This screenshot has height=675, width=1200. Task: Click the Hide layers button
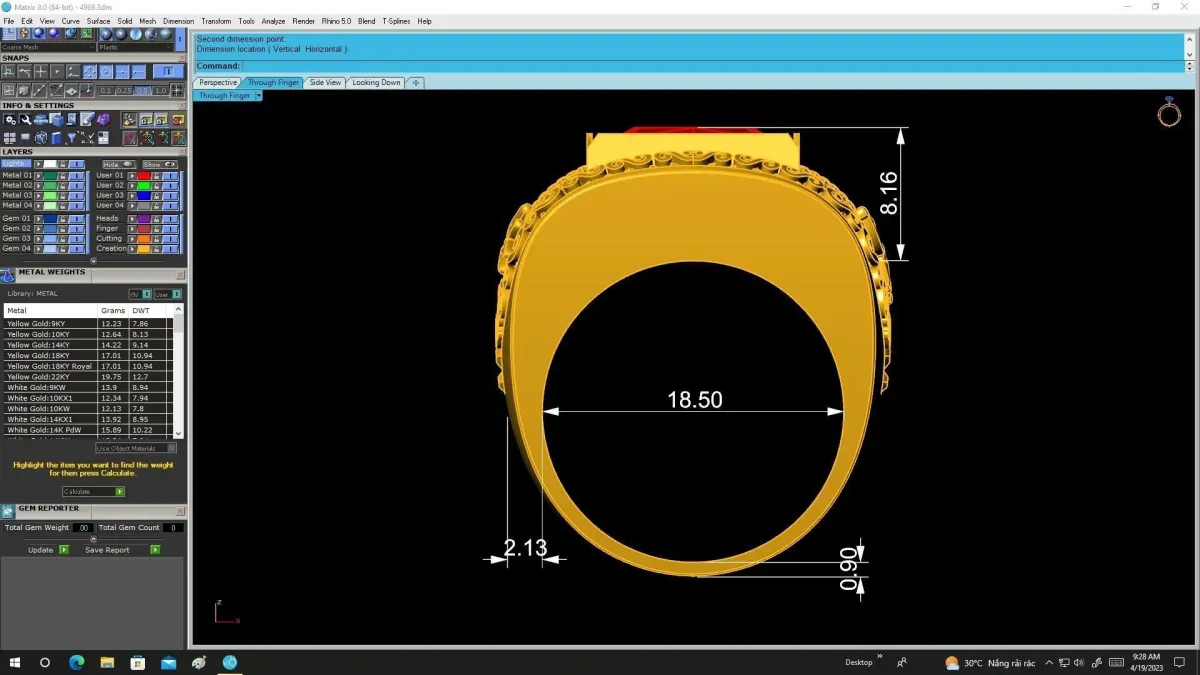pos(119,164)
